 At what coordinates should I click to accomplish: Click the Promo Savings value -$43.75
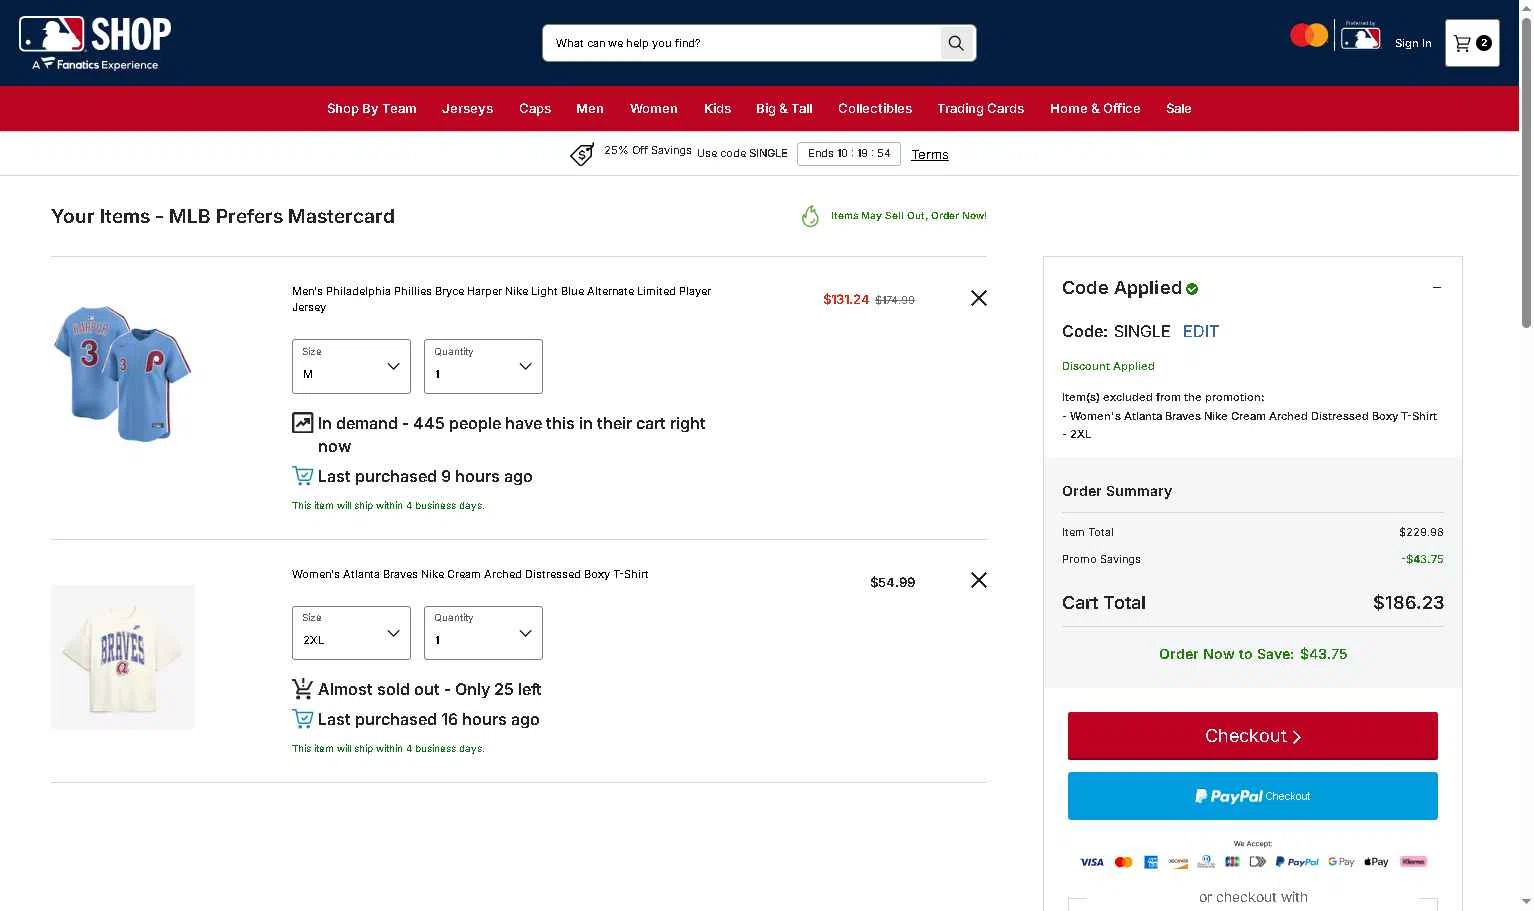(1422, 559)
